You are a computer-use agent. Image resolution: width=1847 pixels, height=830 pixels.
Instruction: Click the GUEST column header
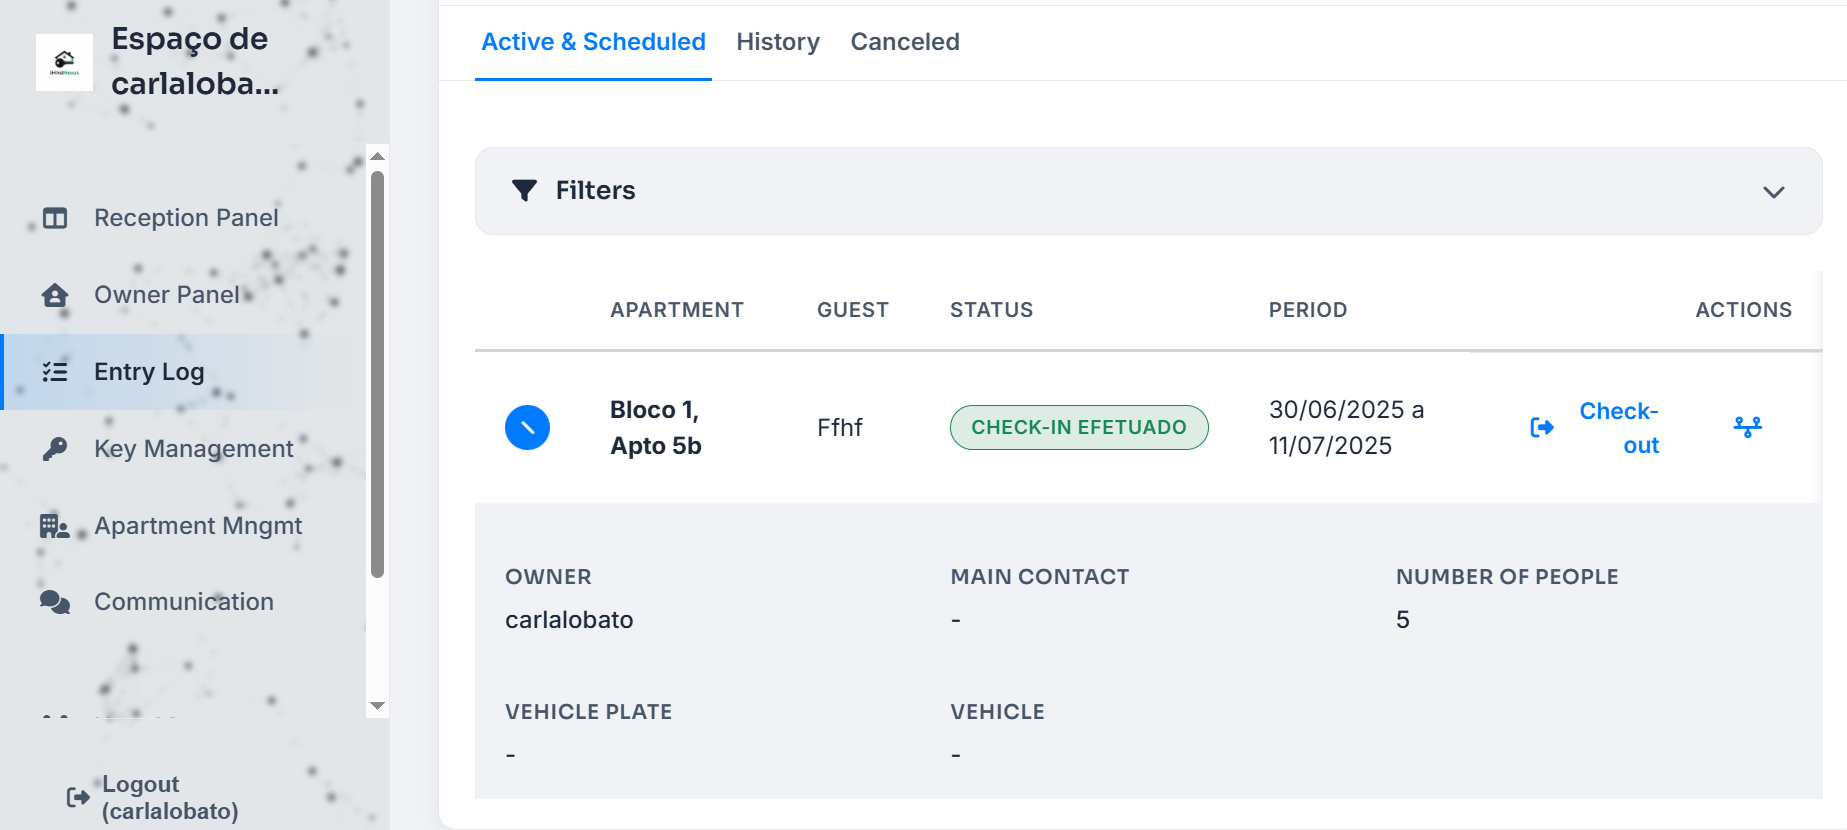pos(852,310)
